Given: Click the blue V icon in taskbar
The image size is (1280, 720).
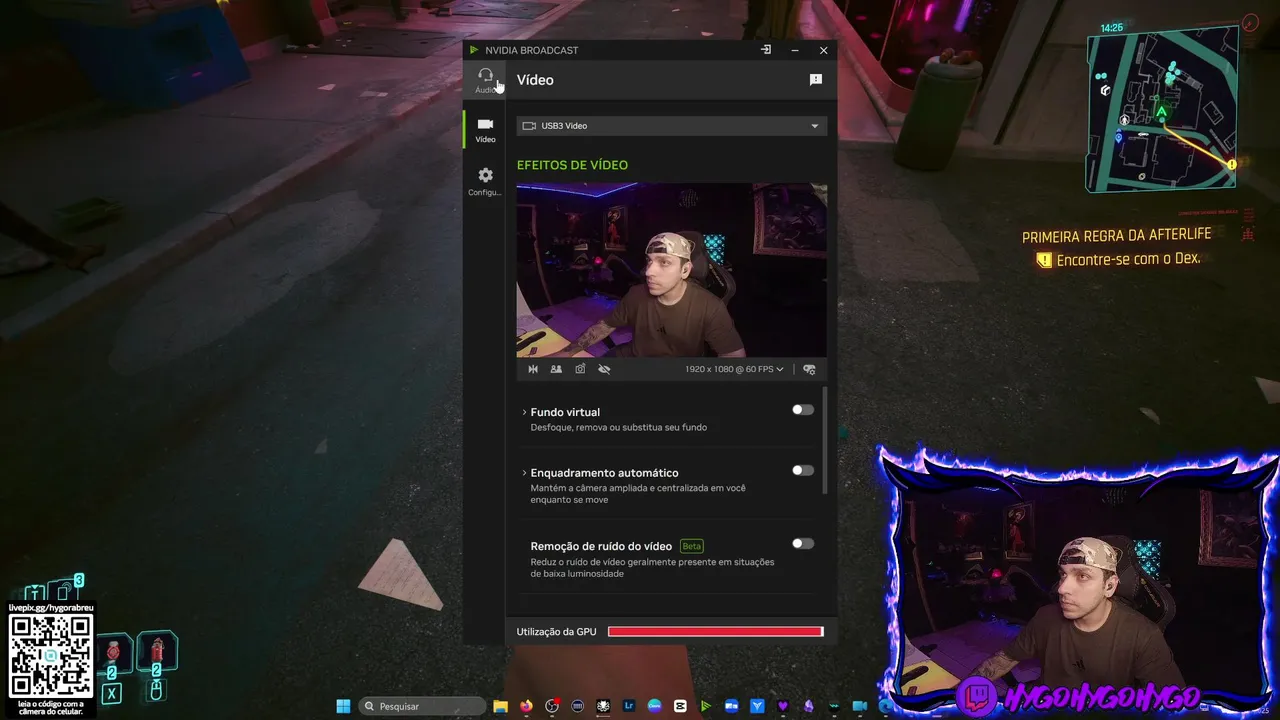Looking at the screenshot, I should (x=757, y=706).
